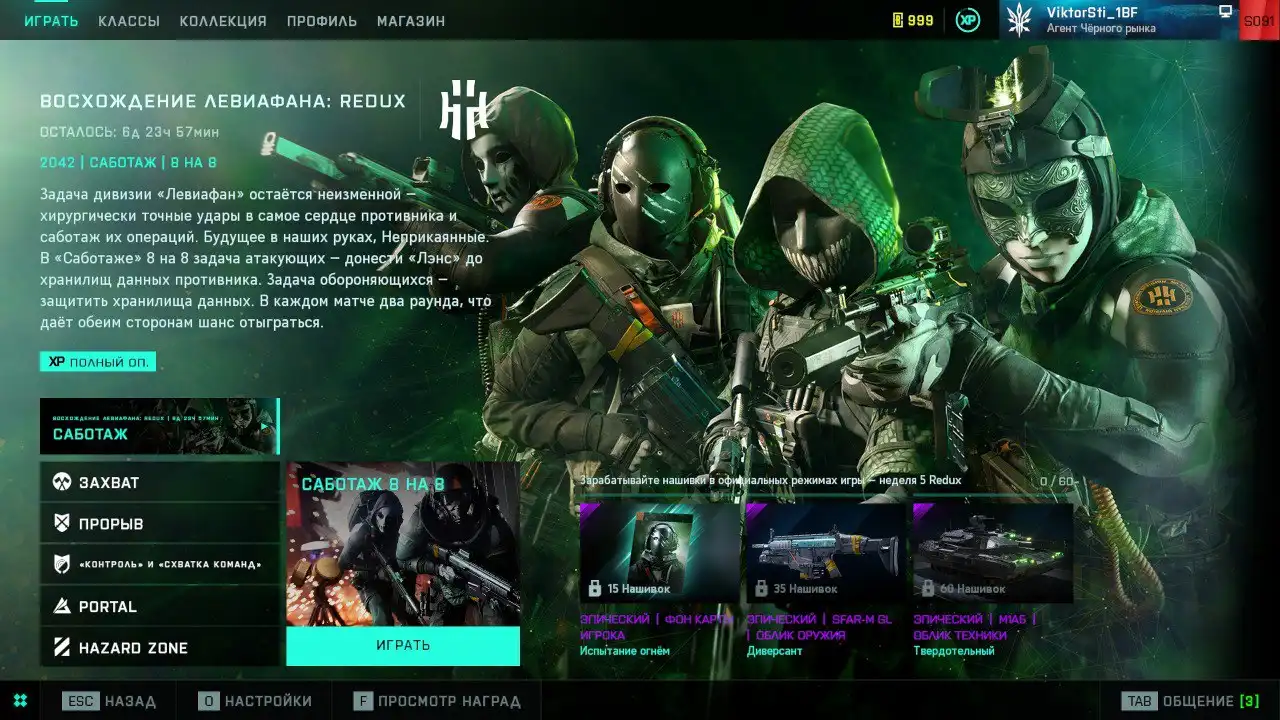Click the four-dot menu icon in bottom-left corner
Screen dimensions: 1280x720
click(x=20, y=700)
